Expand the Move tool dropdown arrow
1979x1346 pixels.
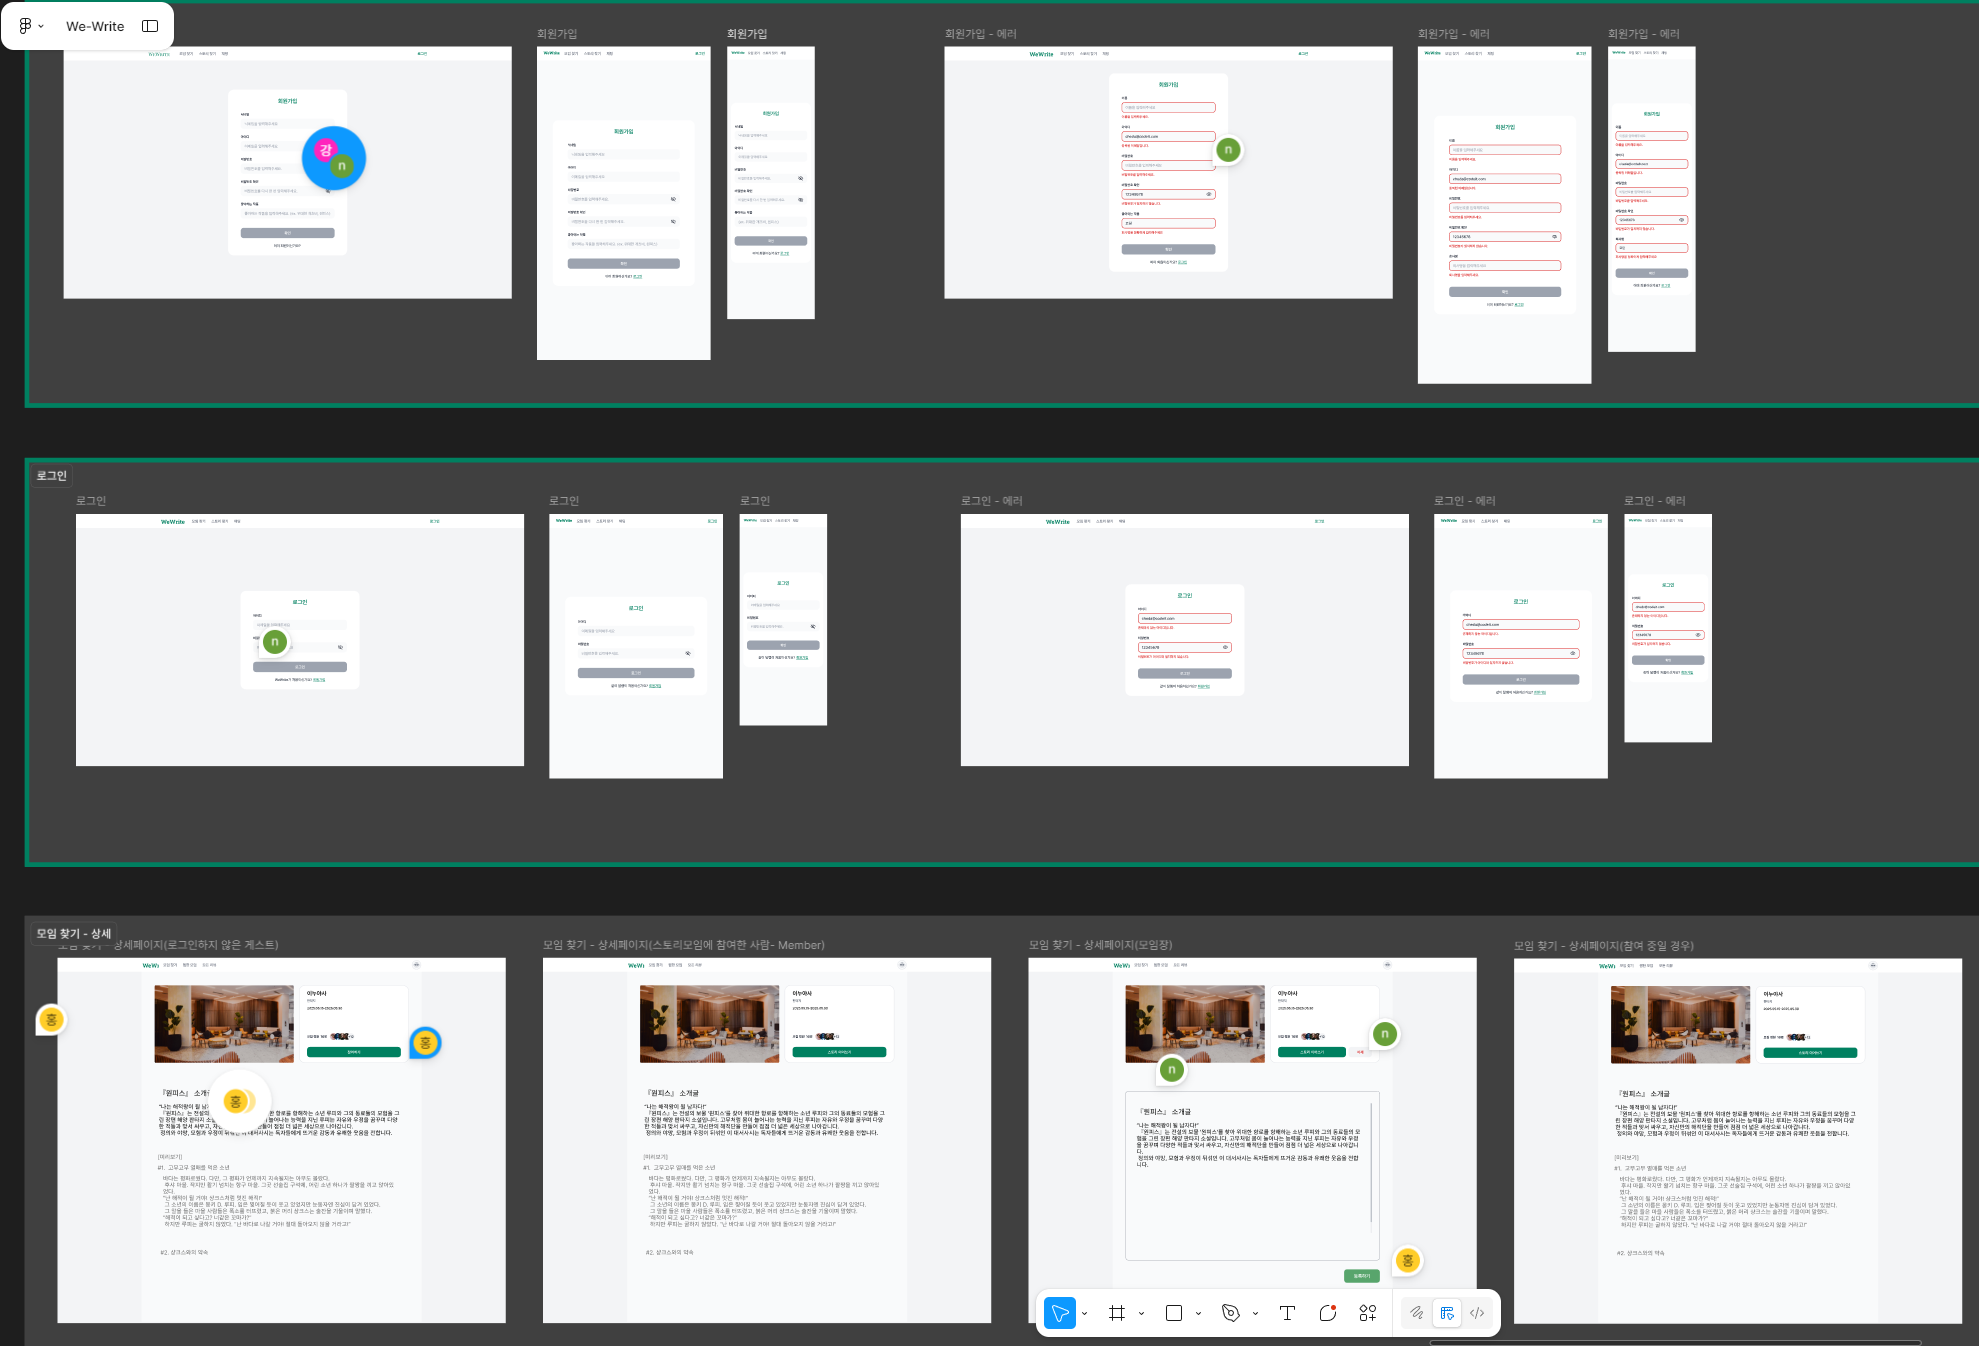1085,1314
